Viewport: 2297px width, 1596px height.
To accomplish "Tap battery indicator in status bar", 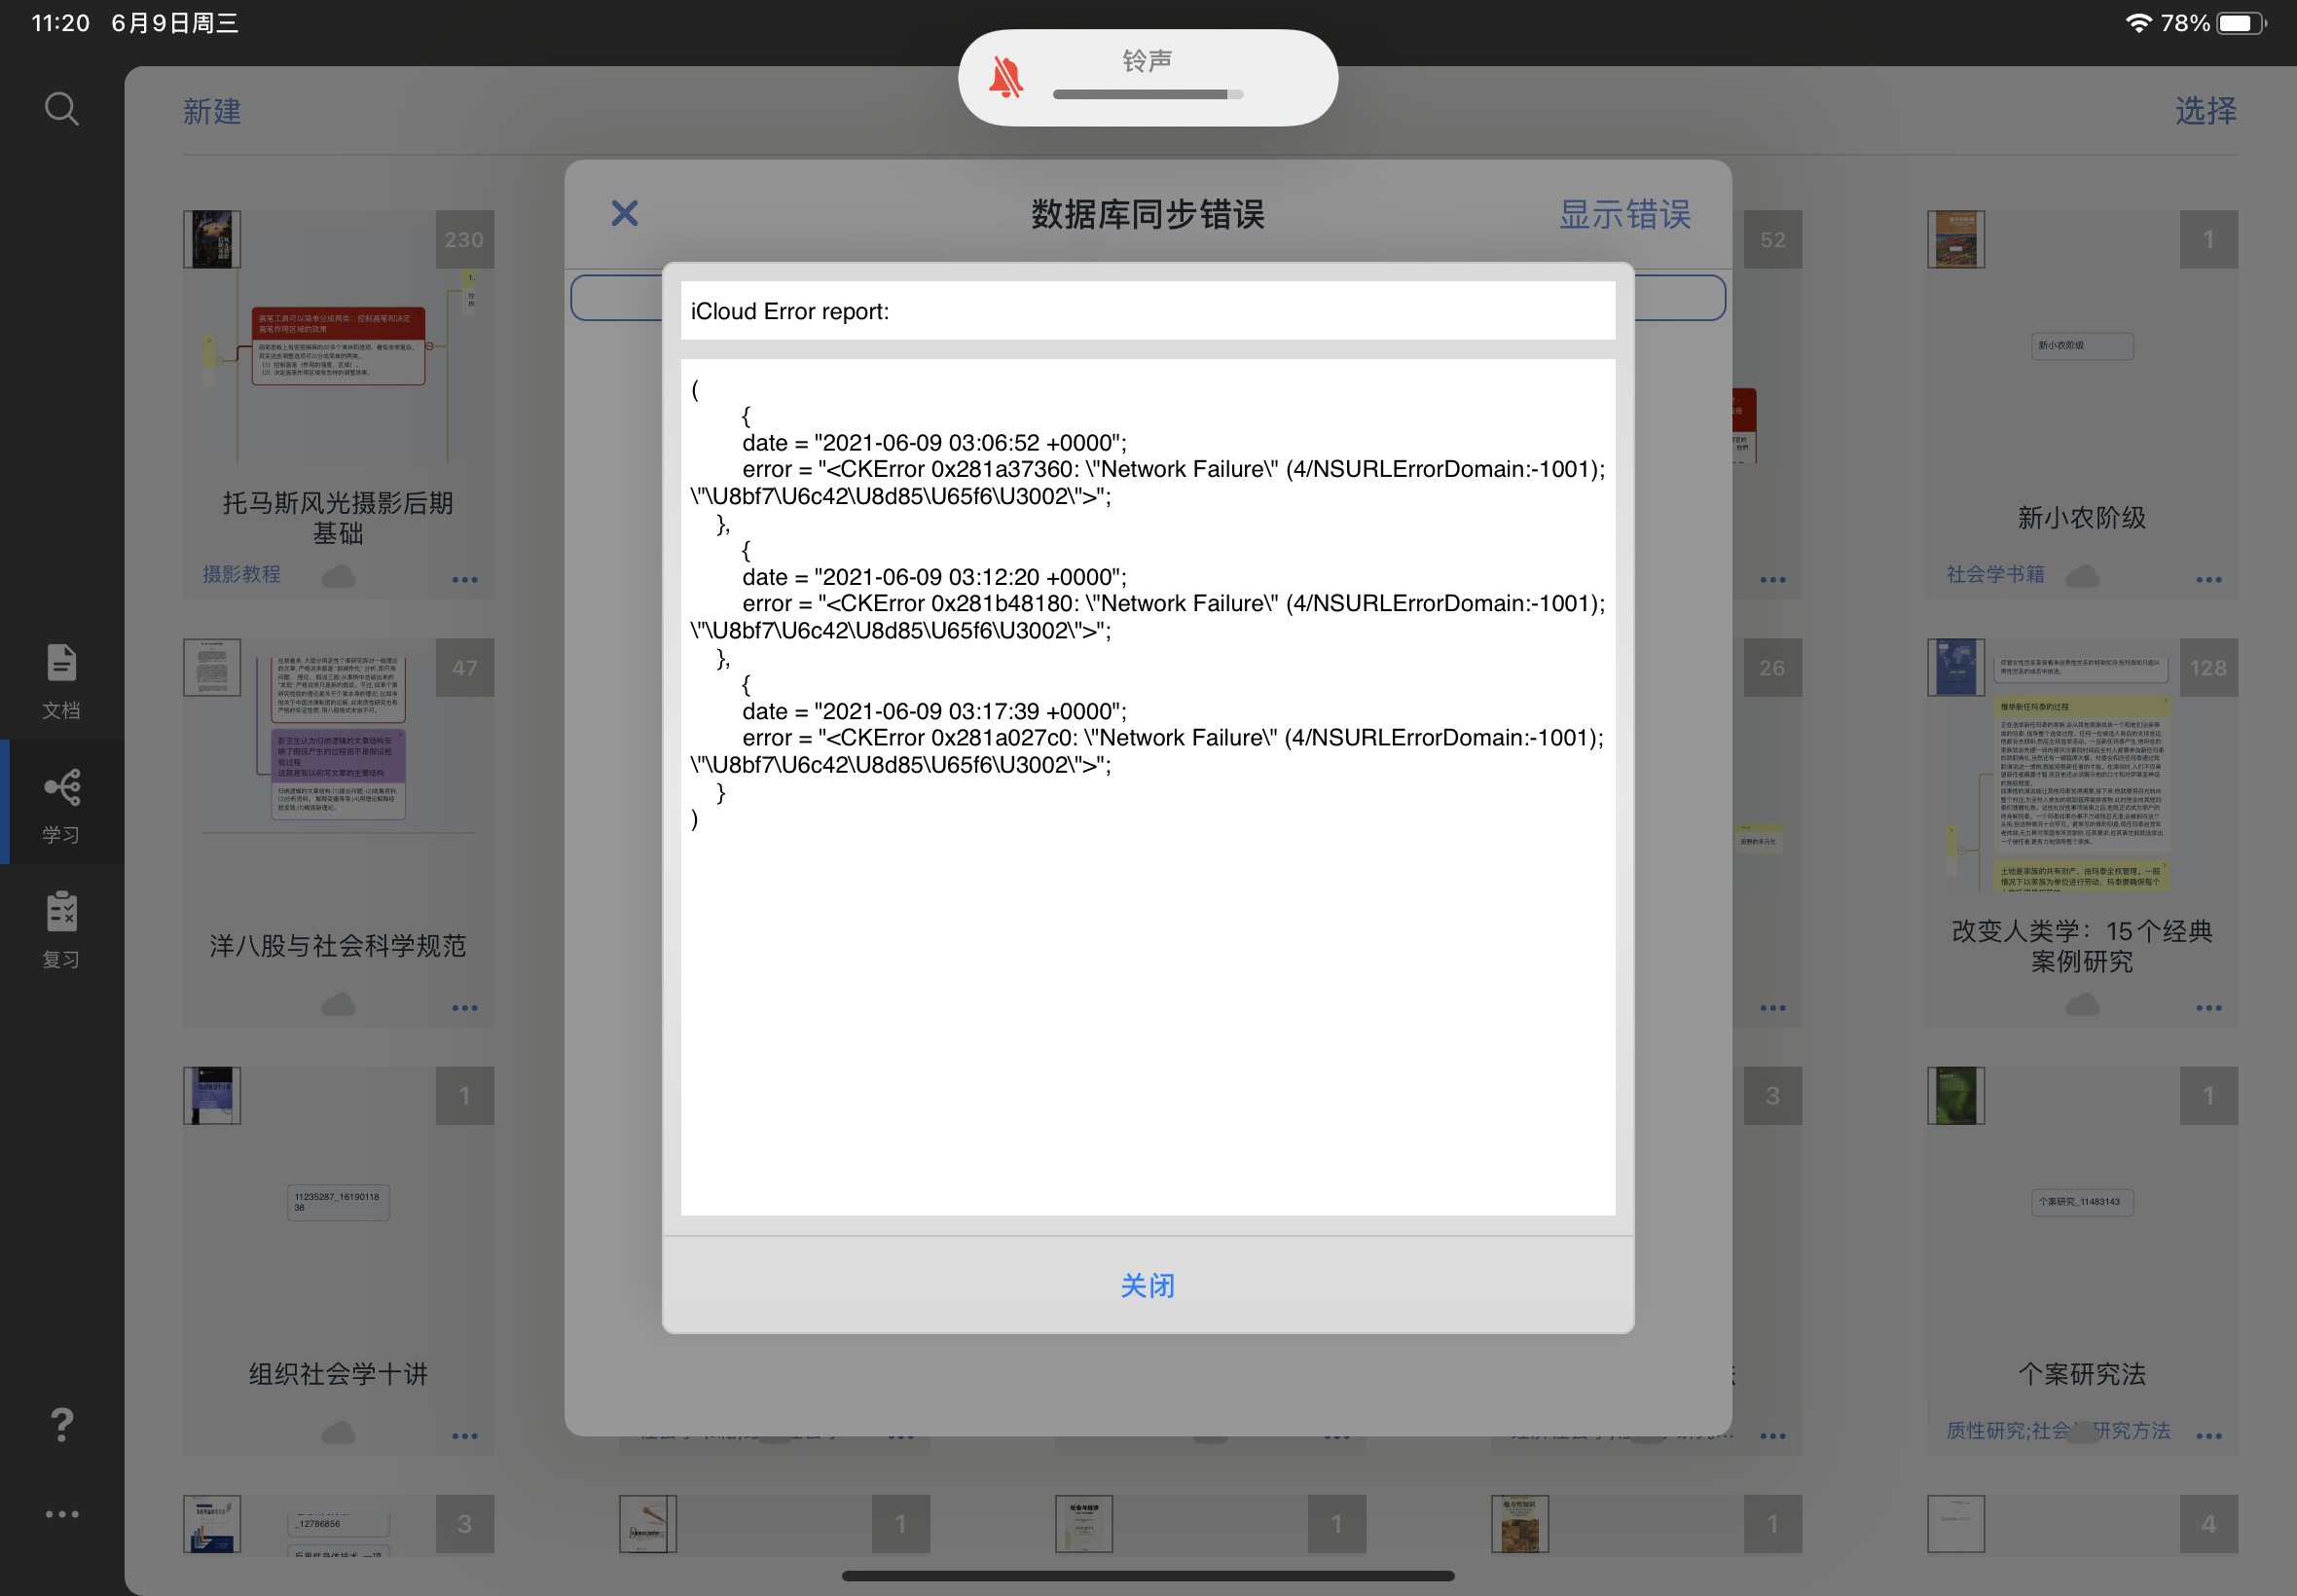I will pos(2241,22).
